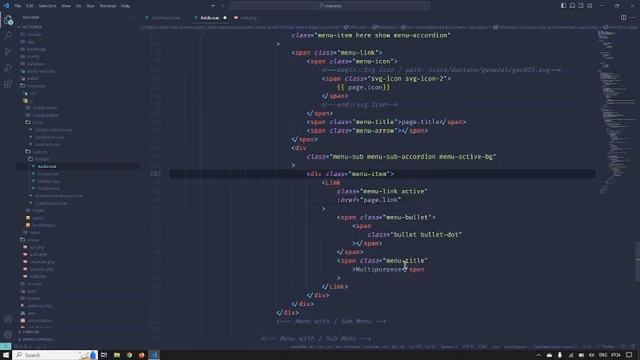Viewport: 640px width, 360px height.
Task: Open Task View on the taskbar
Action: click(104, 355)
